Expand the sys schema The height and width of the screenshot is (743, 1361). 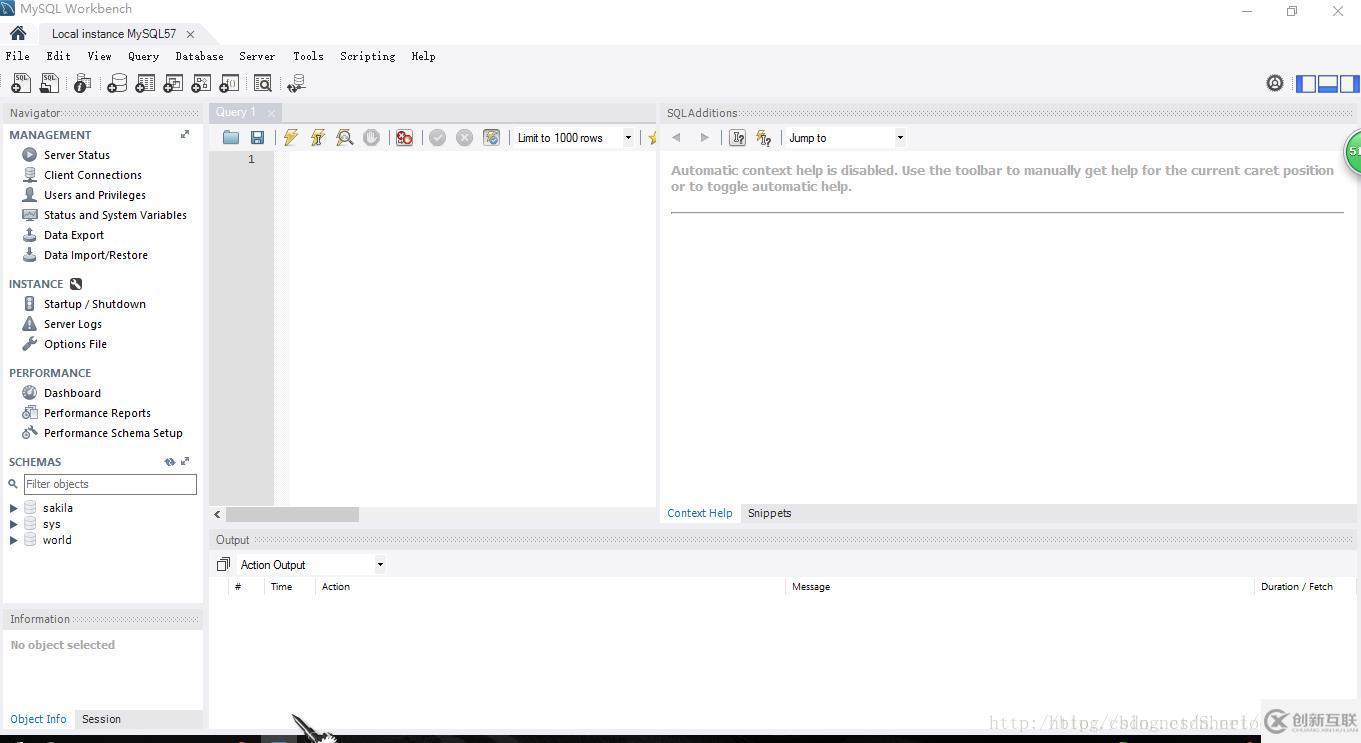pos(13,524)
